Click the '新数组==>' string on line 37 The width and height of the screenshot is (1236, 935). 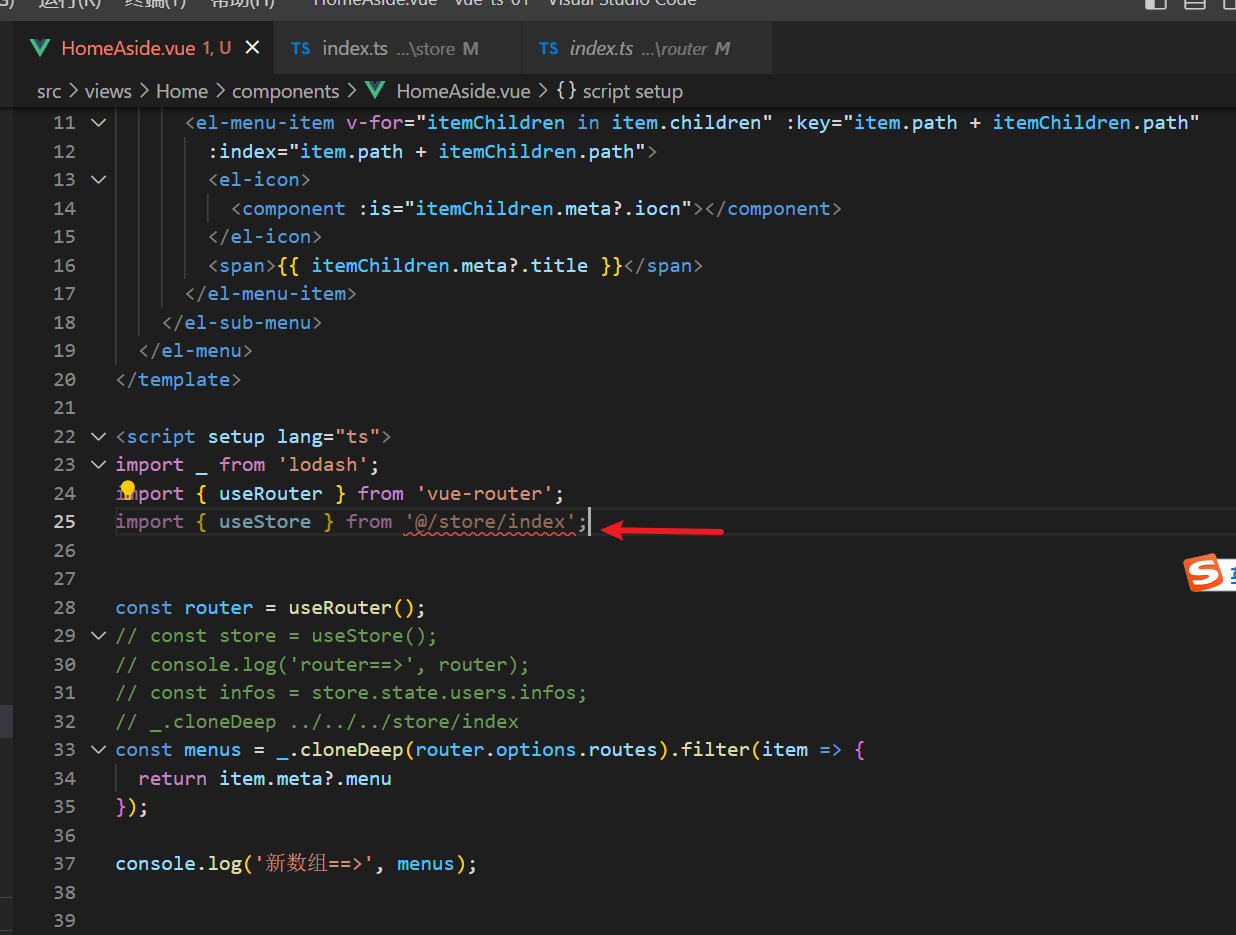tap(317, 863)
